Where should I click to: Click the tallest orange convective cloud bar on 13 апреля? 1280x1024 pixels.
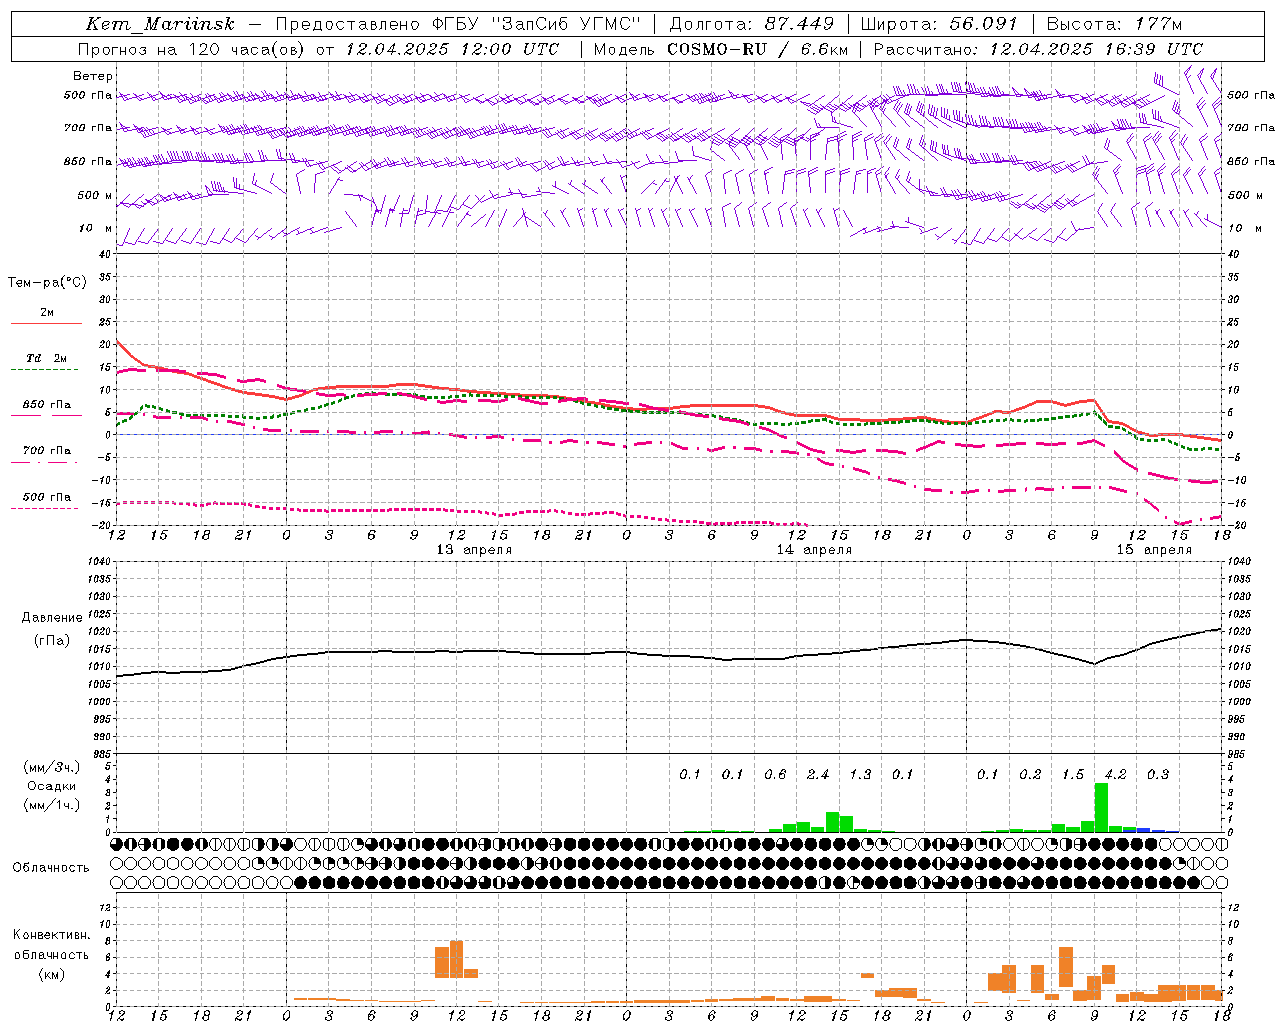click(457, 959)
